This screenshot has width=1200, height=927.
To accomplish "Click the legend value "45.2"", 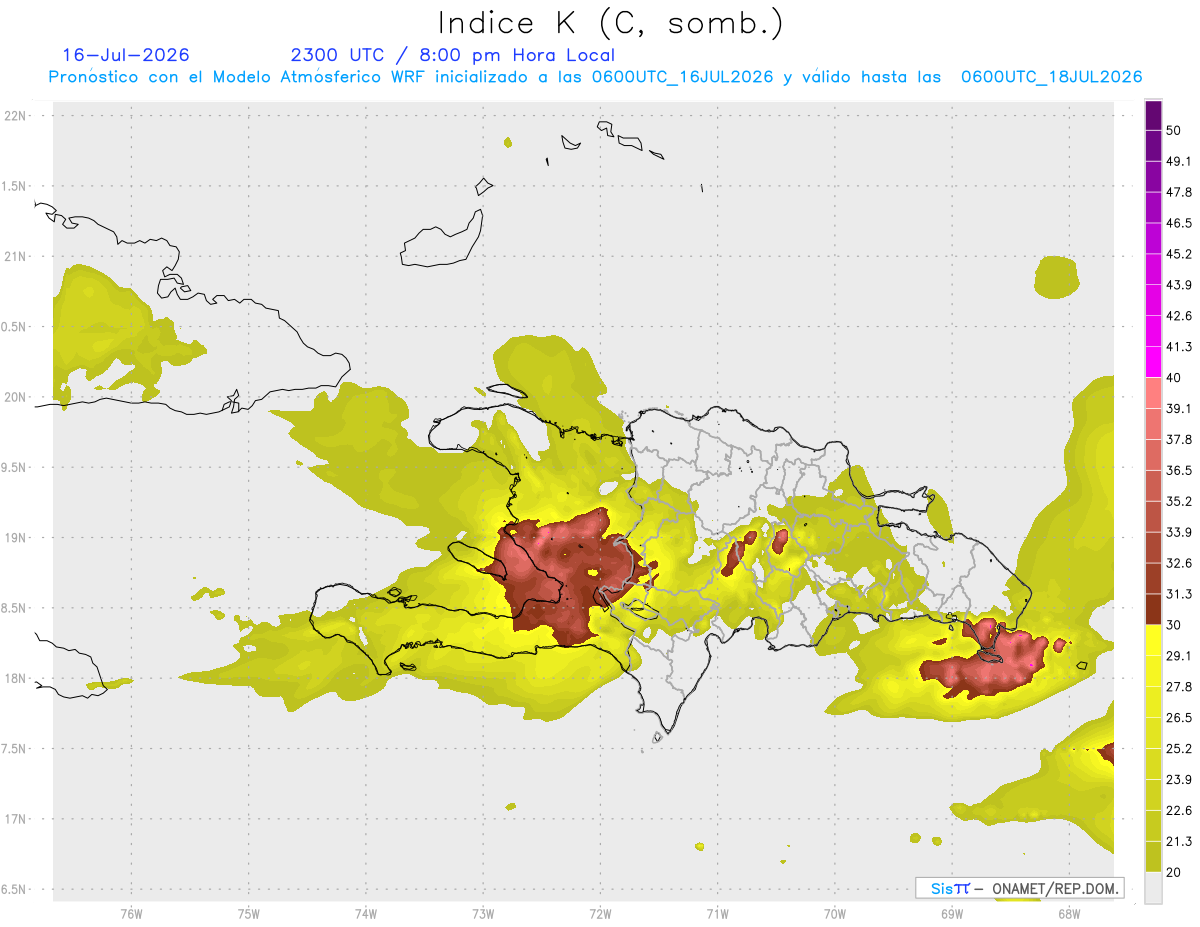I will click(1179, 254).
